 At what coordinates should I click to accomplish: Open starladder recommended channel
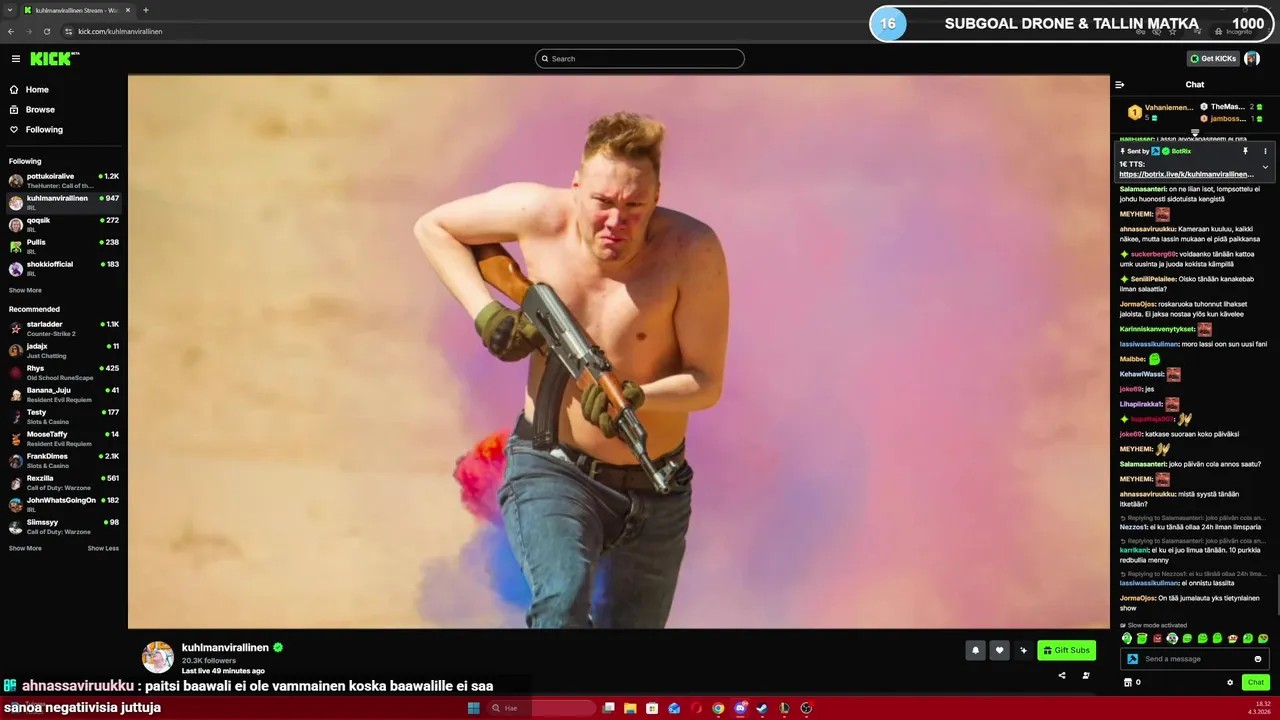coord(64,328)
